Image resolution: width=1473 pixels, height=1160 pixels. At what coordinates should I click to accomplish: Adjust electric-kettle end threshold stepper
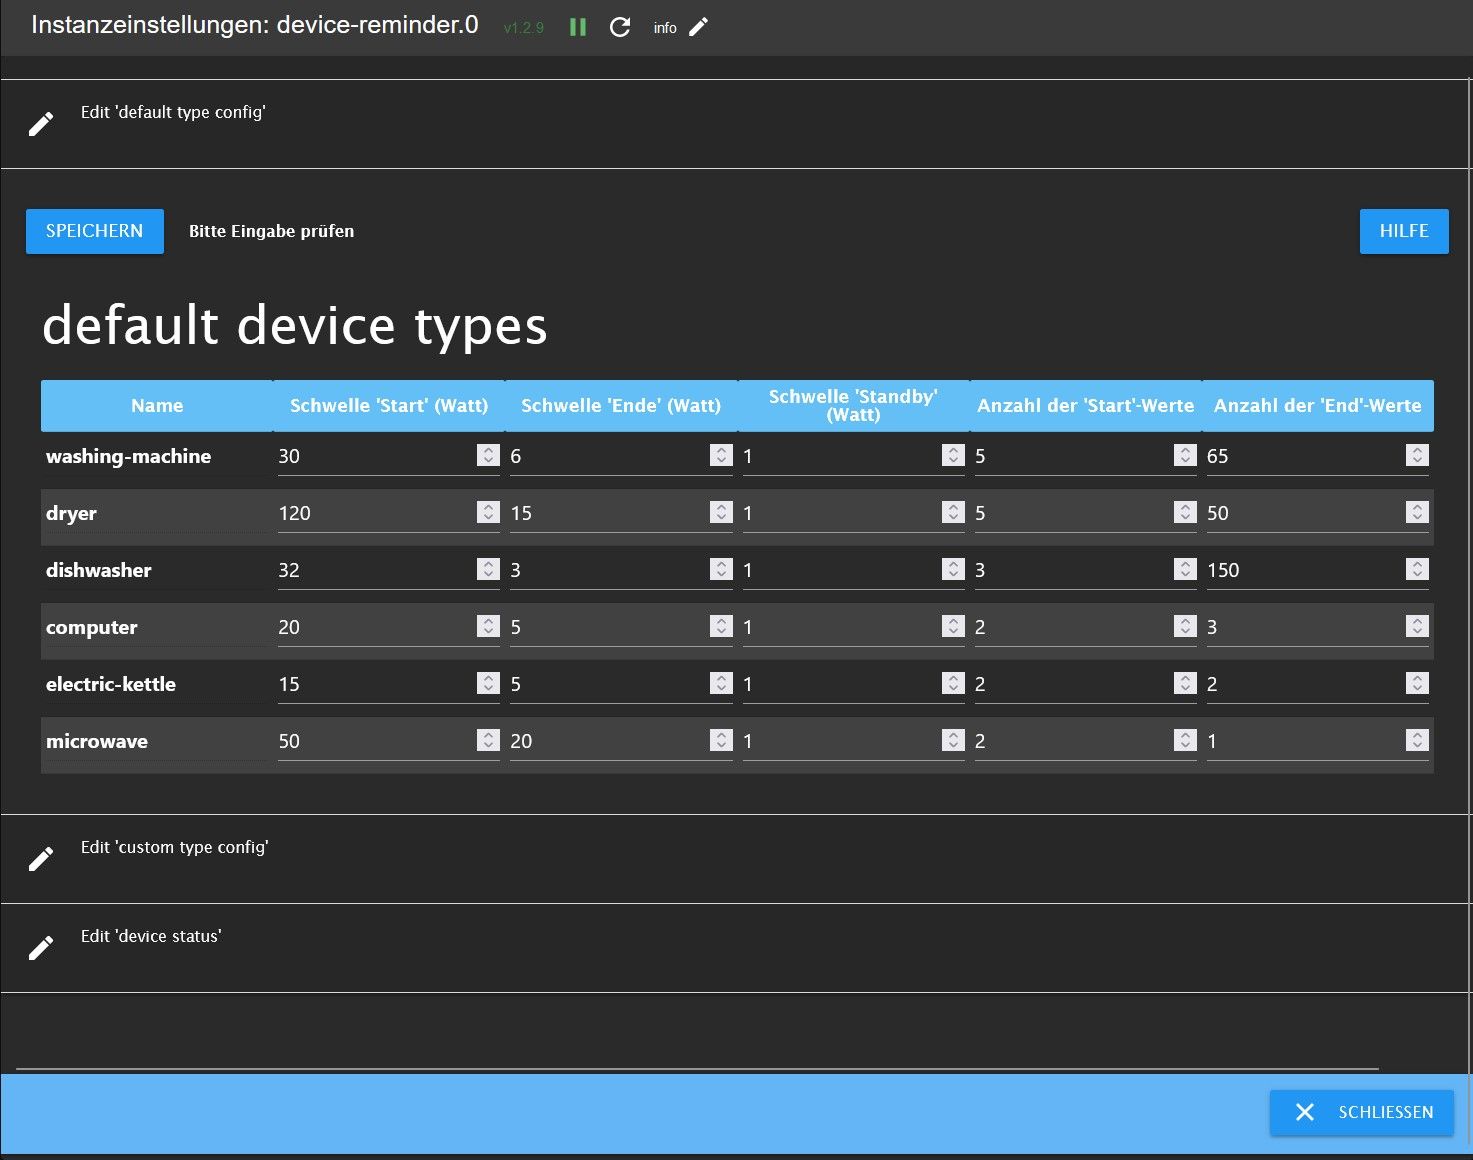721,683
